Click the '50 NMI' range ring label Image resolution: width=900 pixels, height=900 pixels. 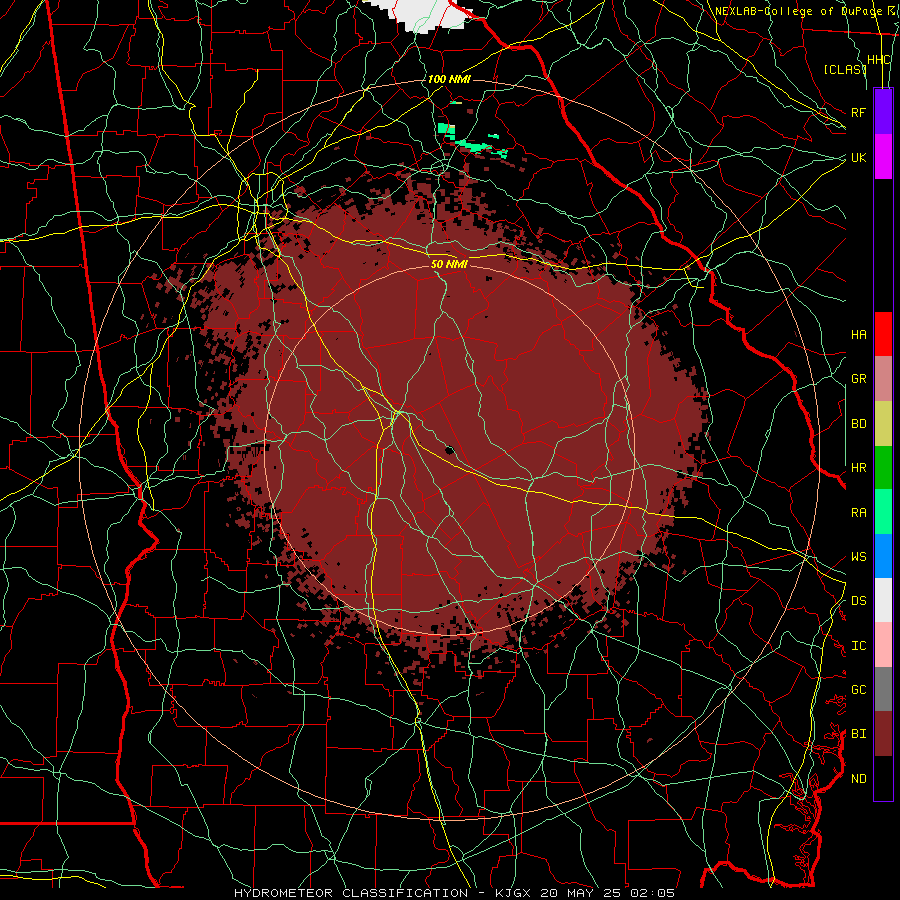click(x=449, y=264)
